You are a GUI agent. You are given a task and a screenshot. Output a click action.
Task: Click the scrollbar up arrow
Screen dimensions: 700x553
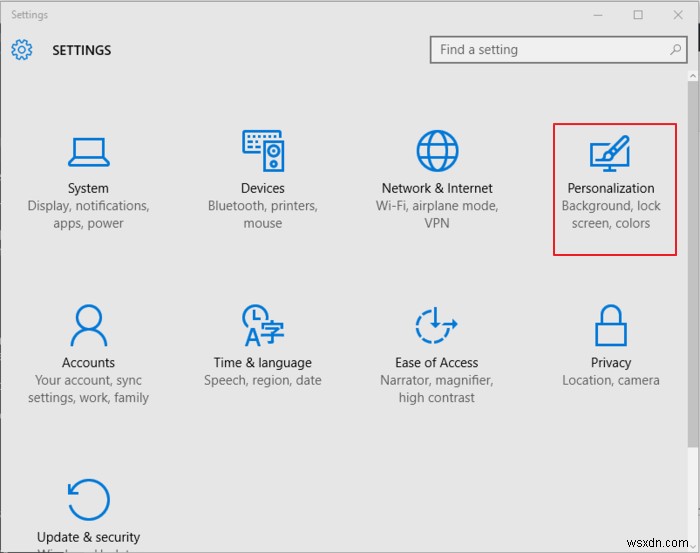(692, 76)
